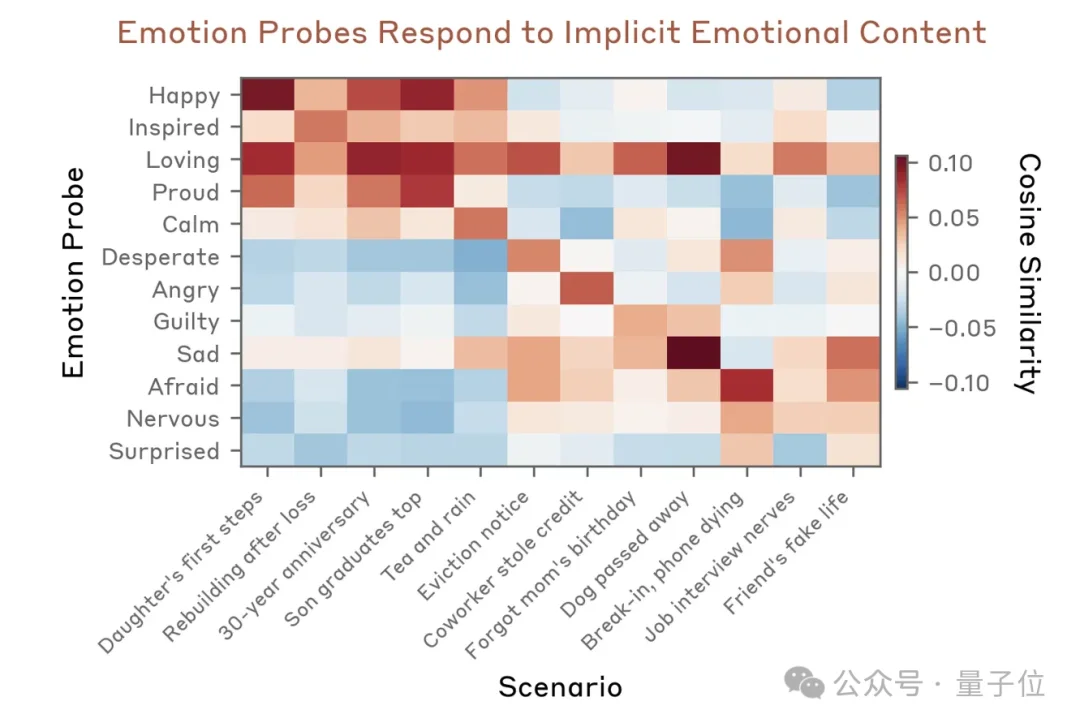
Task: Click the Happy row label
Action: coord(185,95)
